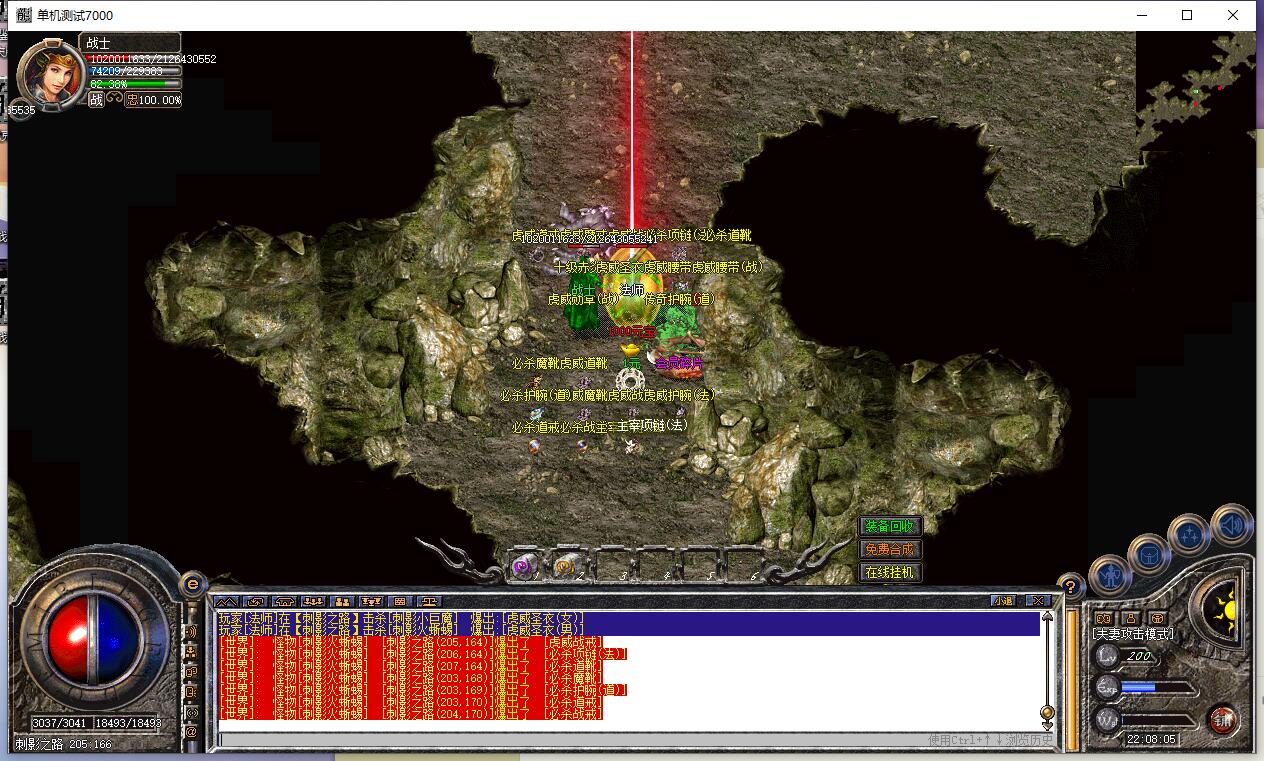This screenshot has height=761, width=1264.
Task: Click the round 'e' button above the chat panel
Action: (x=192, y=583)
